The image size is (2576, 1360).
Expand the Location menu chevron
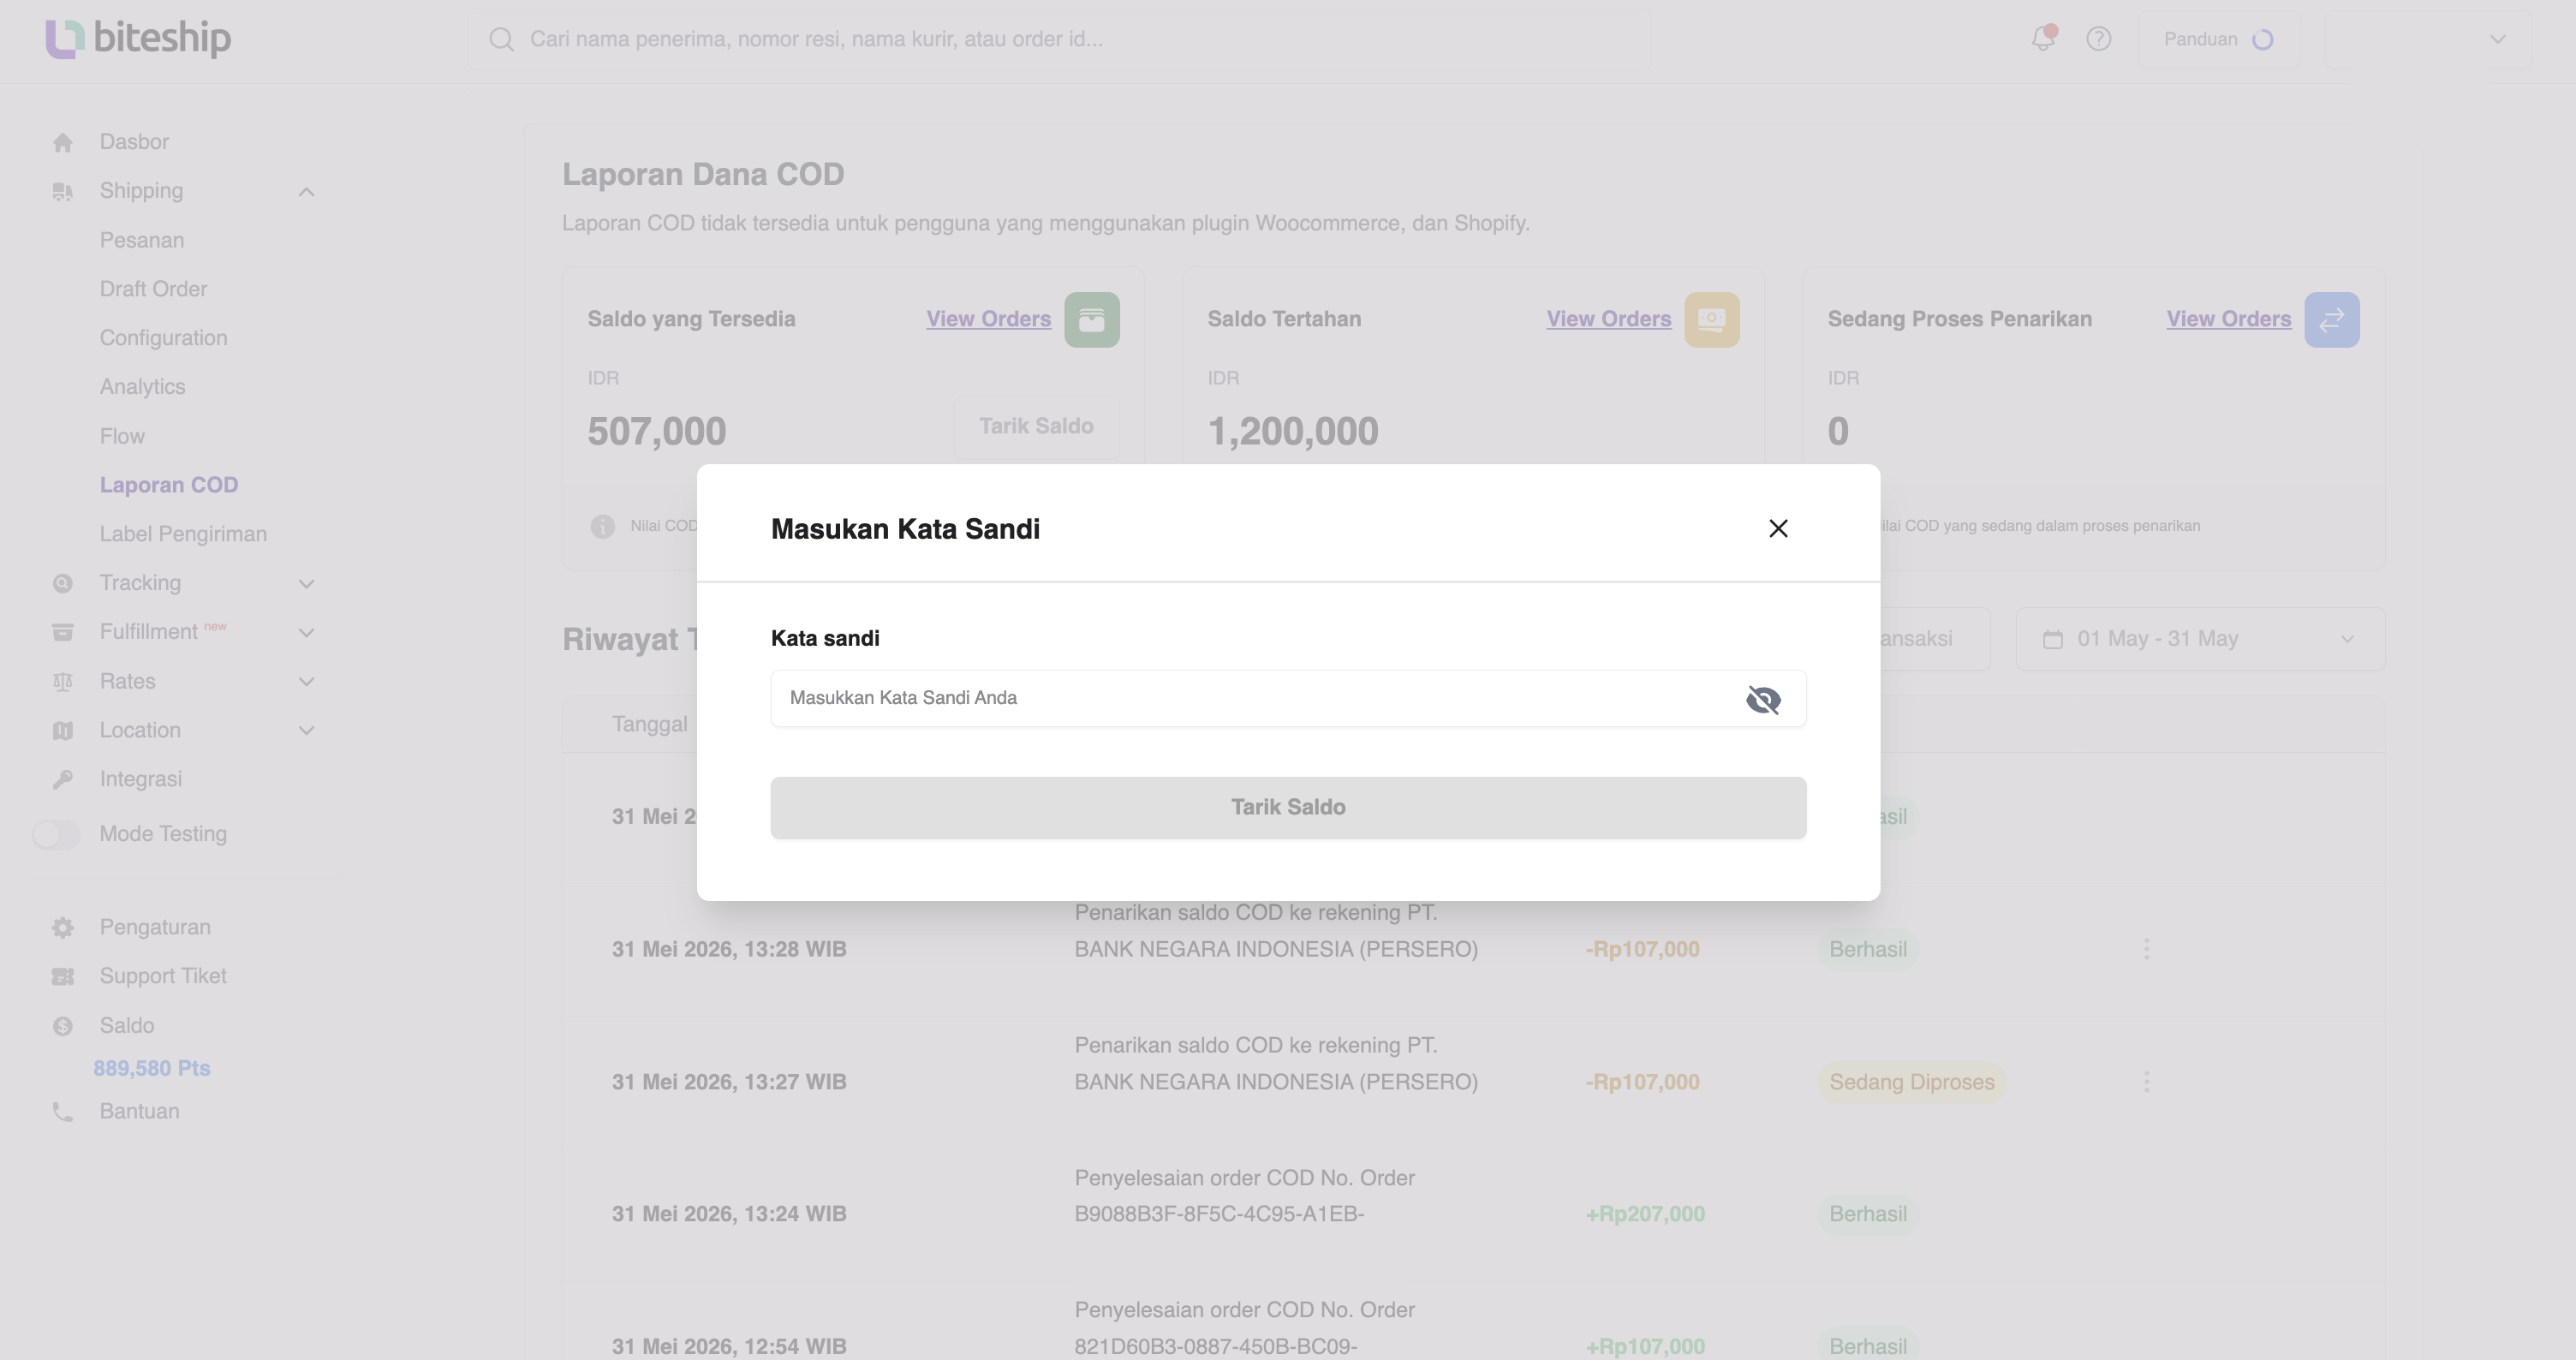pos(306,730)
